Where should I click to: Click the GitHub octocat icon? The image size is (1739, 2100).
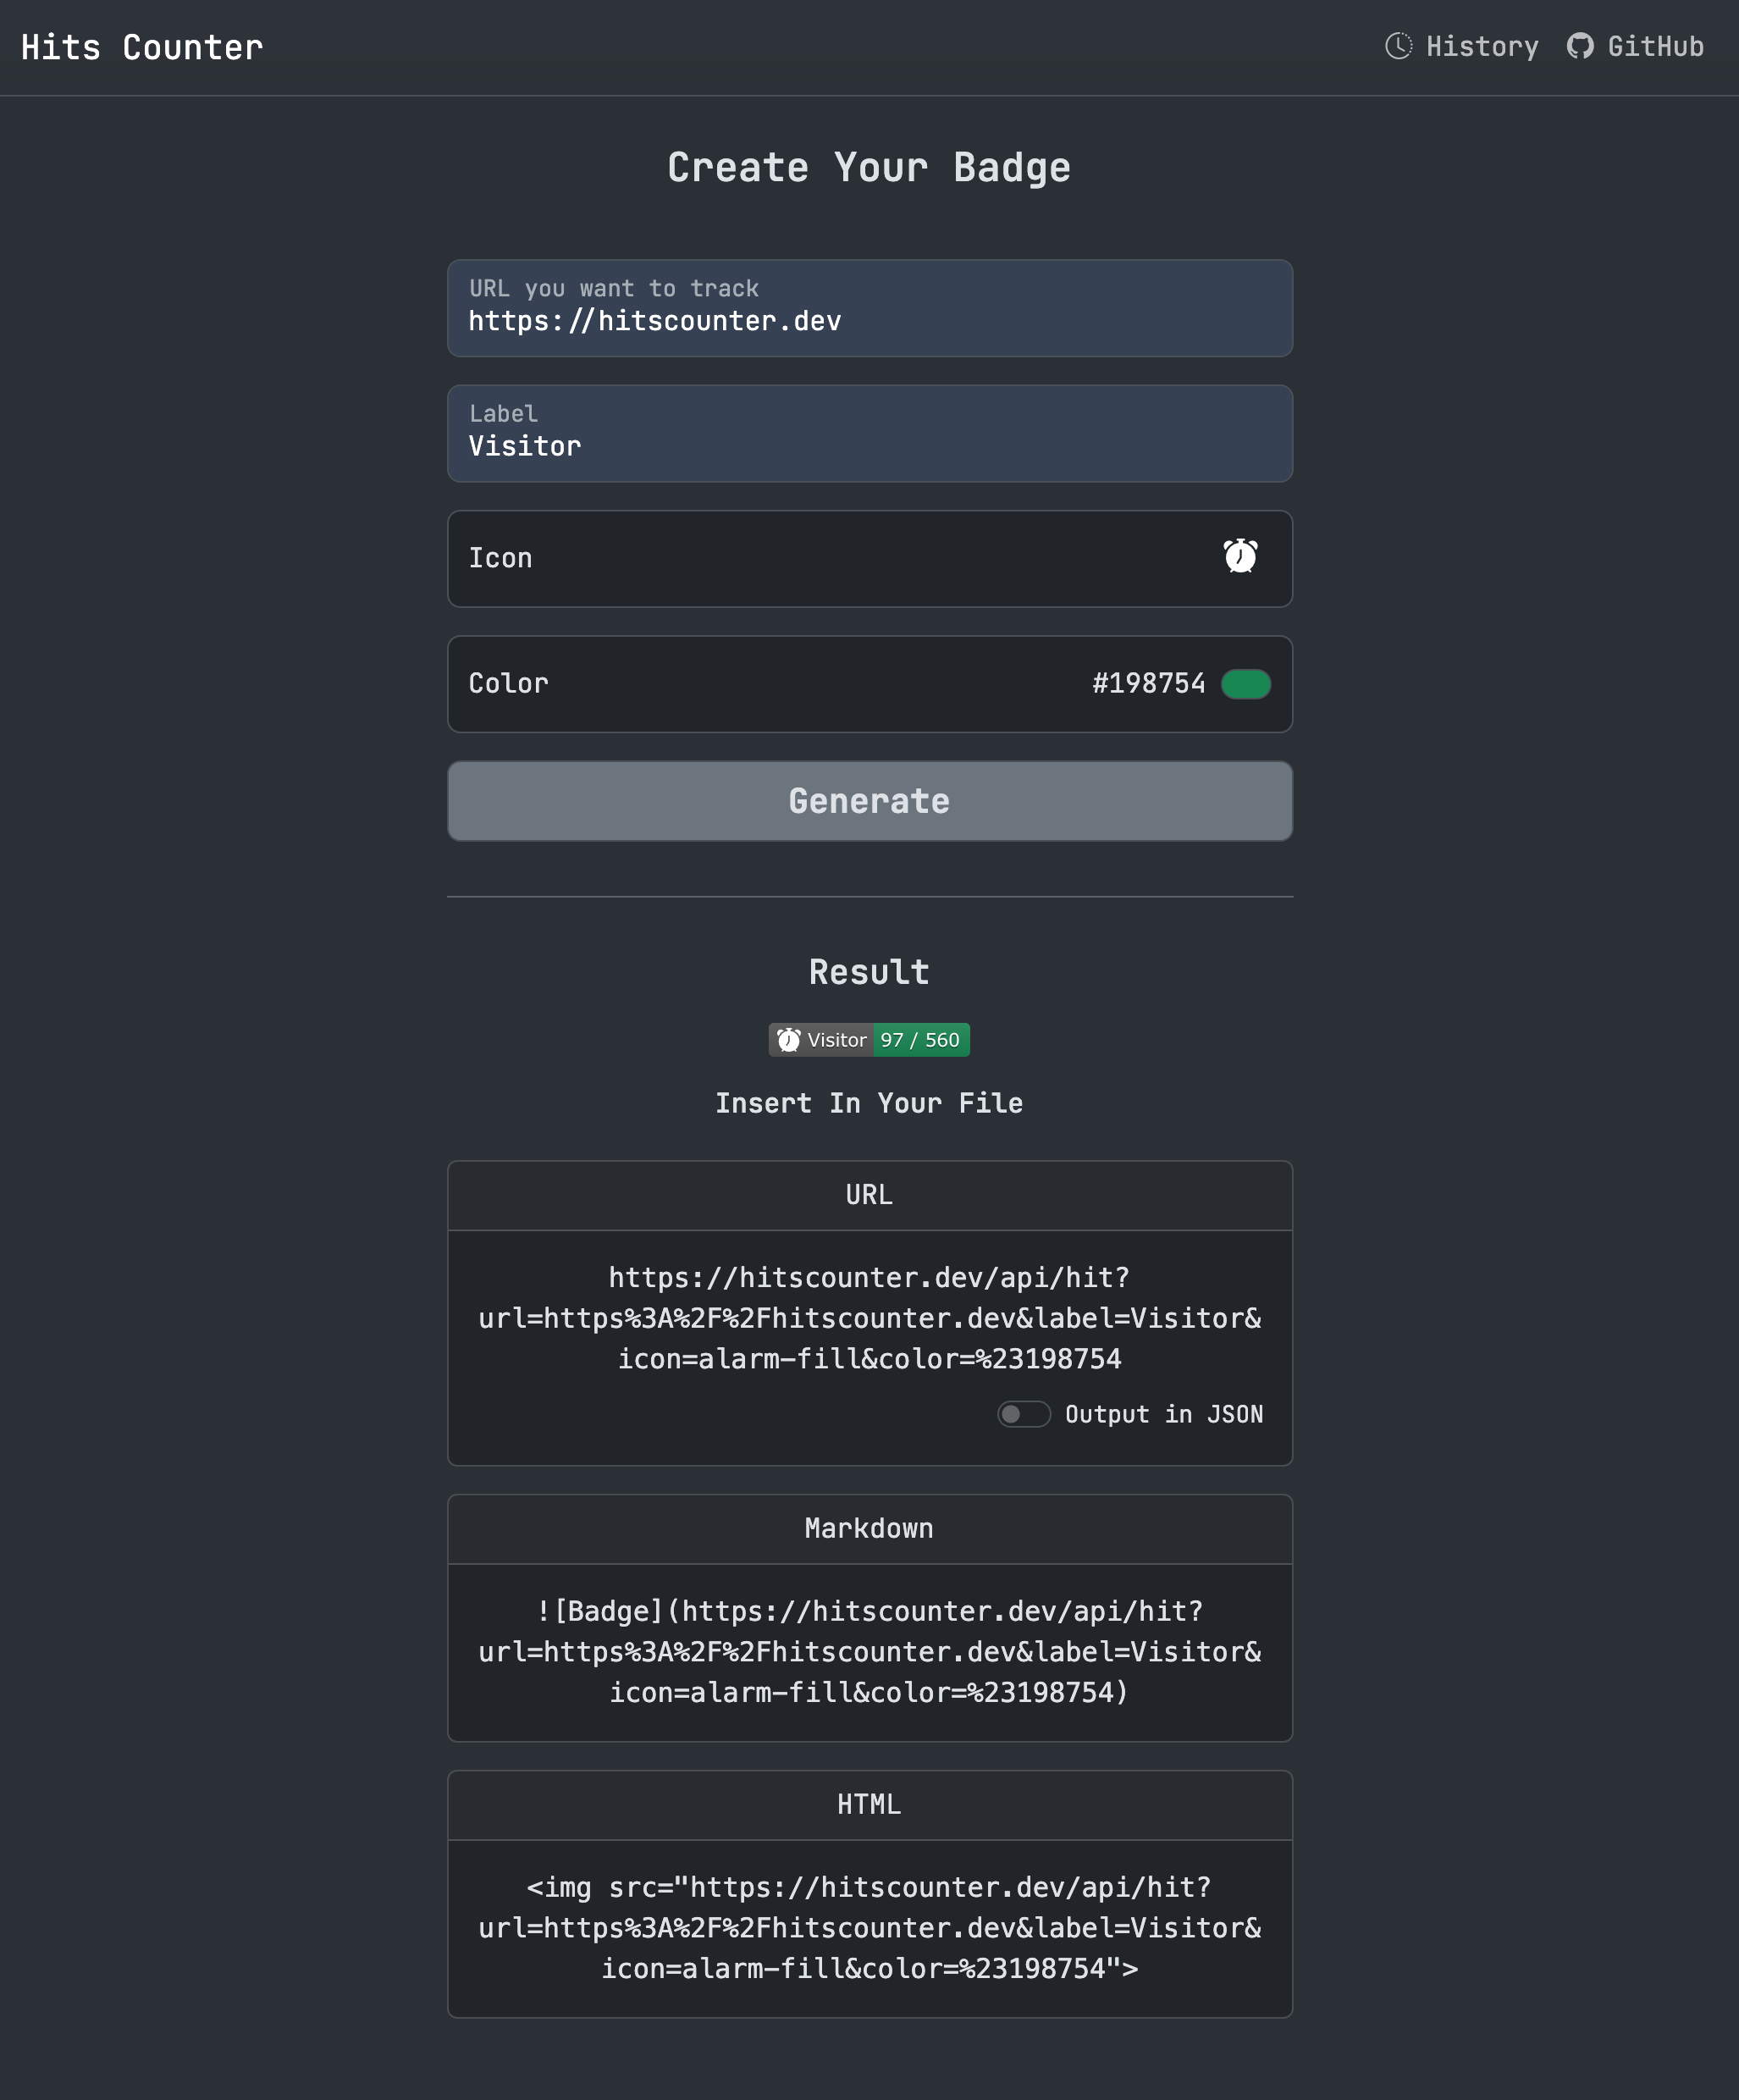point(1582,46)
